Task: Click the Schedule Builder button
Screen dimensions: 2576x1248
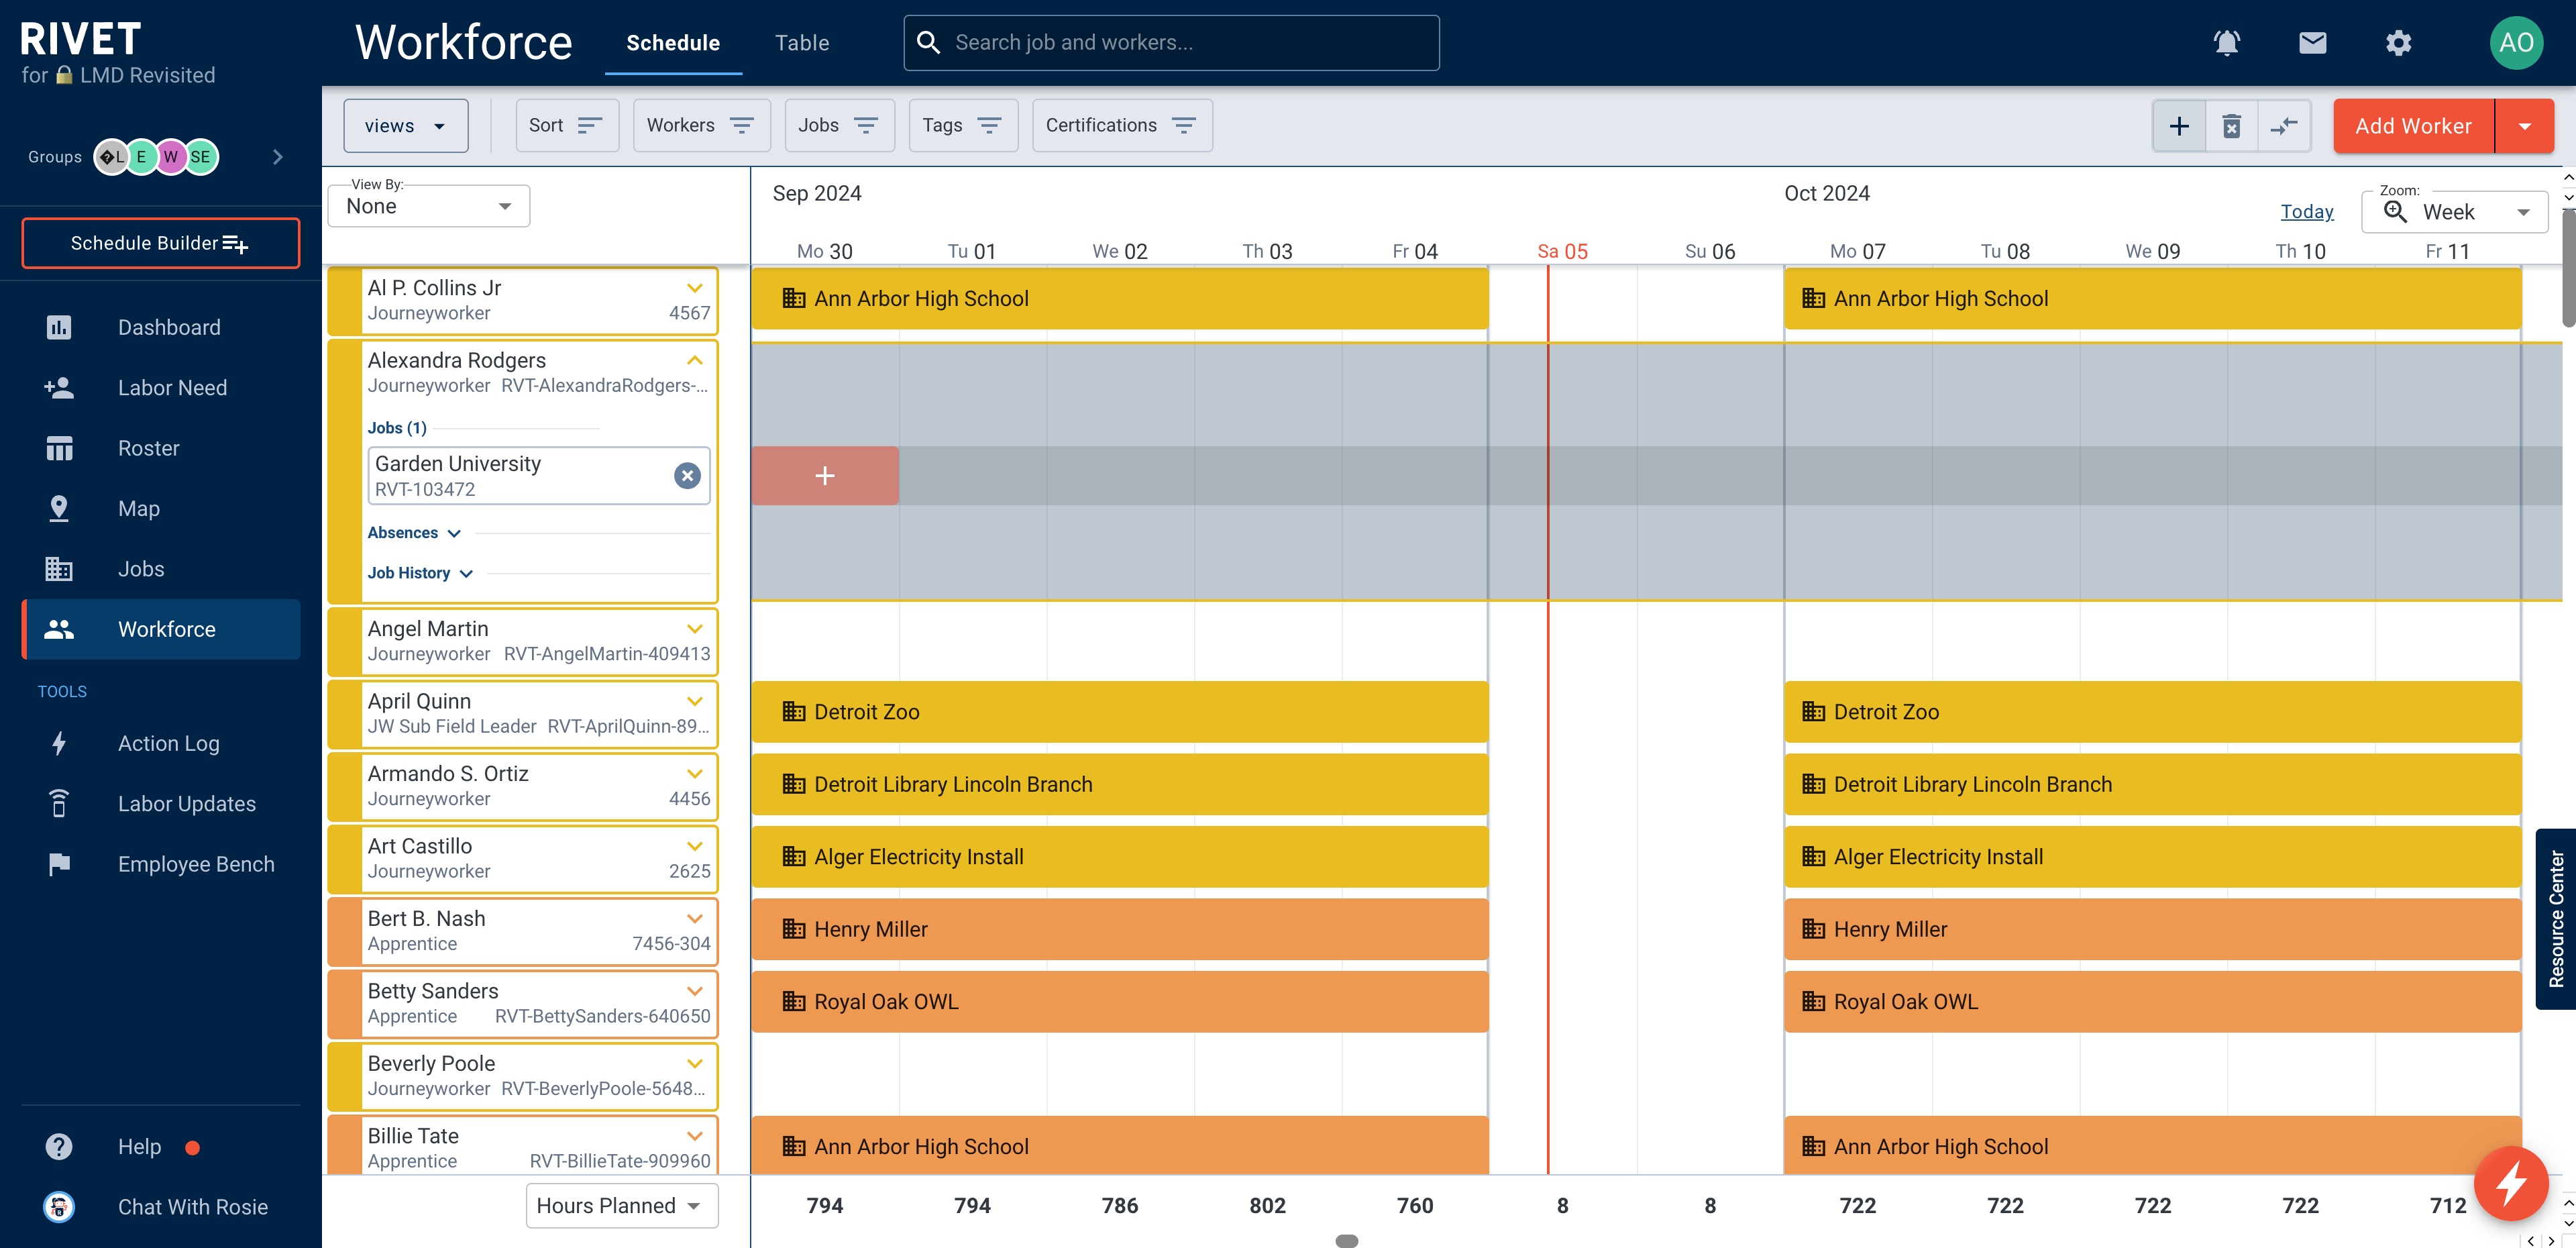Action: [160, 243]
